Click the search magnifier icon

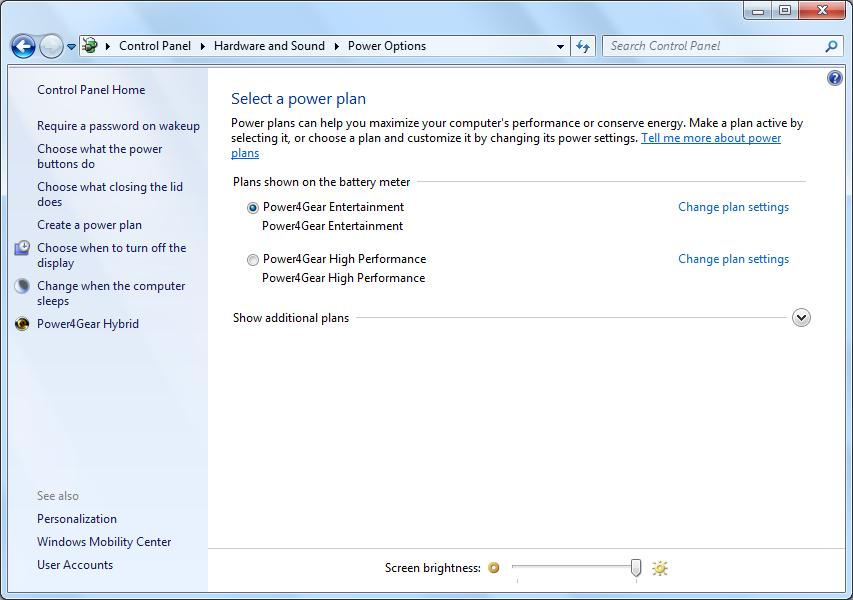pos(831,46)
